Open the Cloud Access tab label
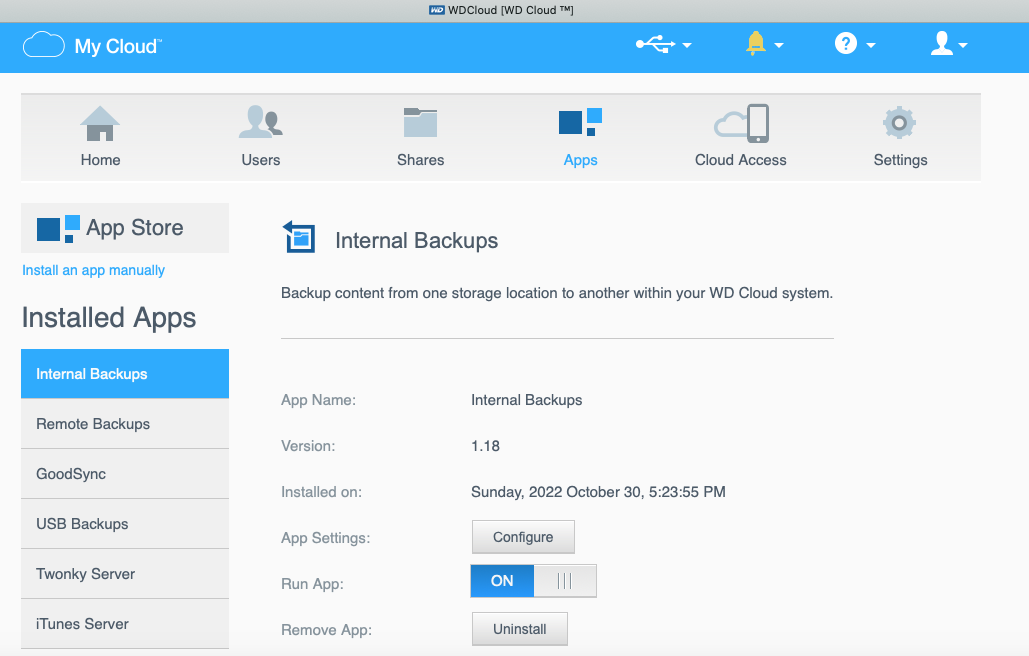Viewport: 1029px width, 656px height. 741,160
